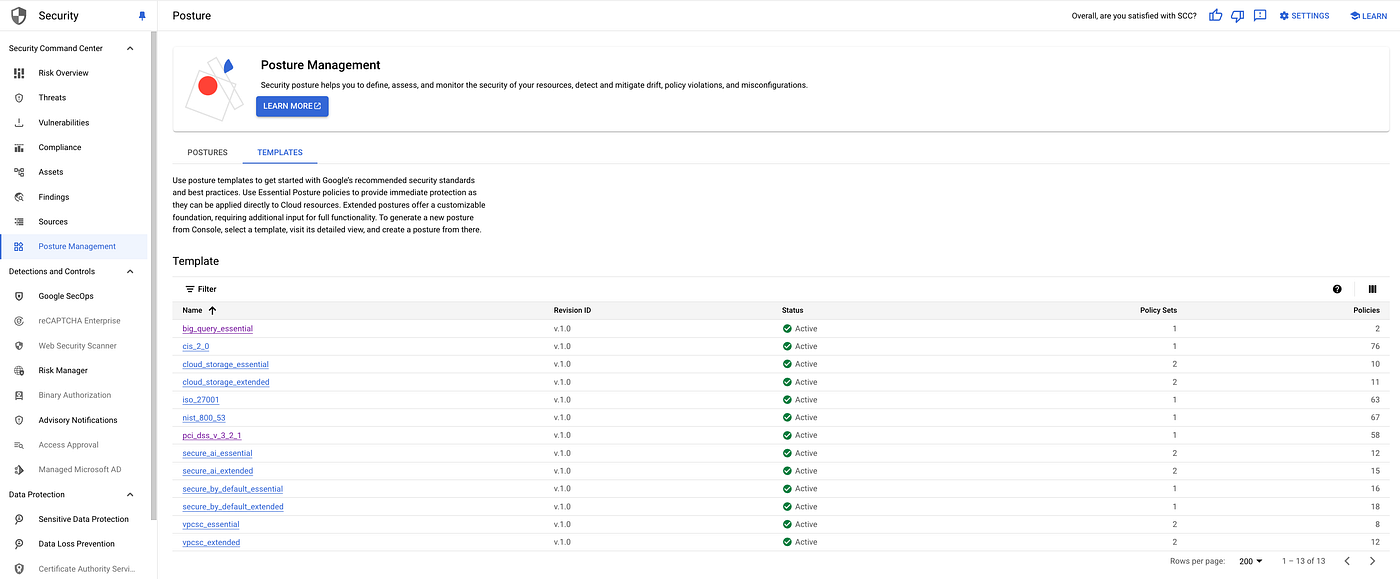The image size is (1400, 579).
Task: Click the Security shield logo icon
Action: [x=19, y=16]
